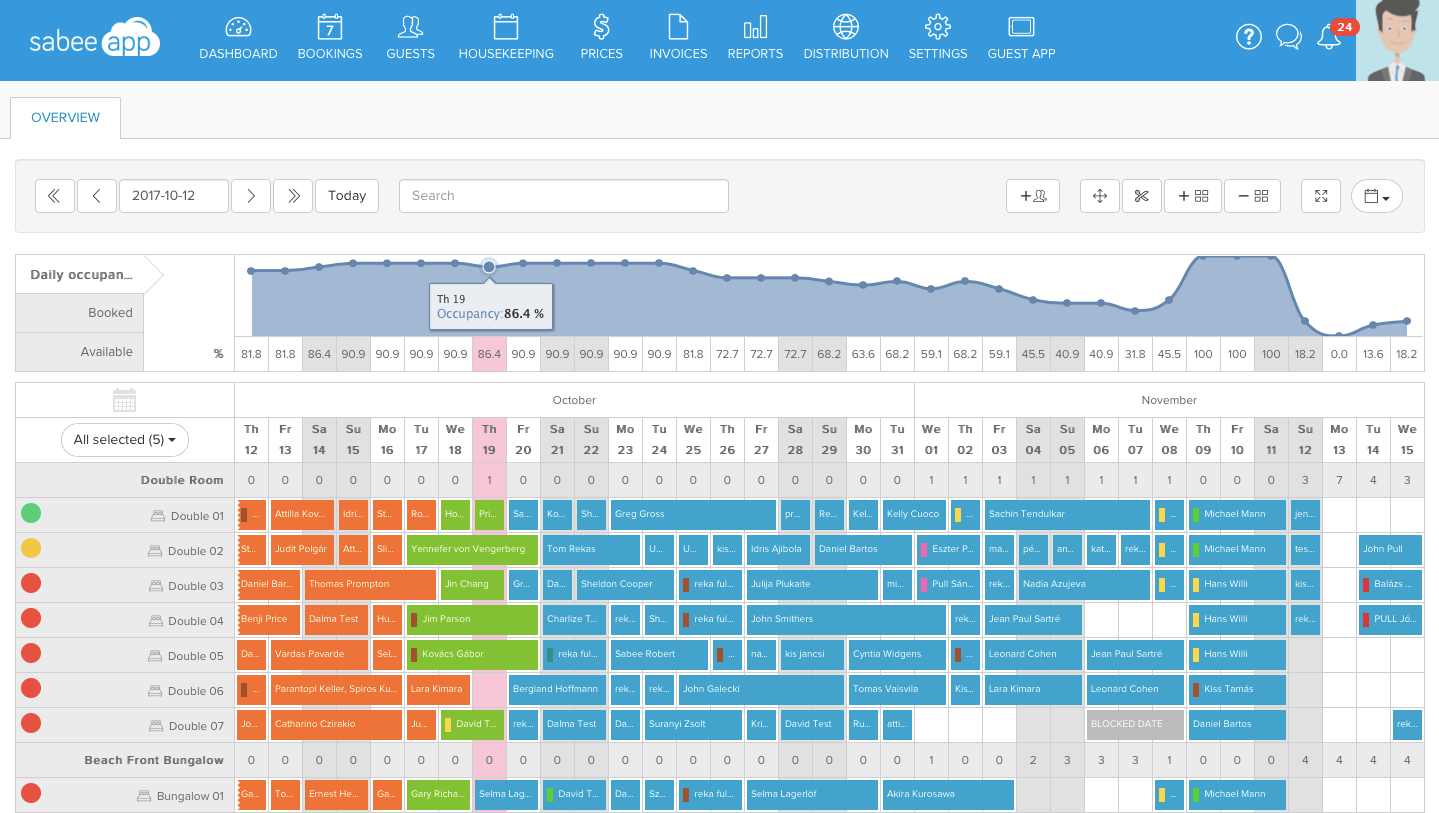Jump forward with the double-arrow next button

coord(293,196)
